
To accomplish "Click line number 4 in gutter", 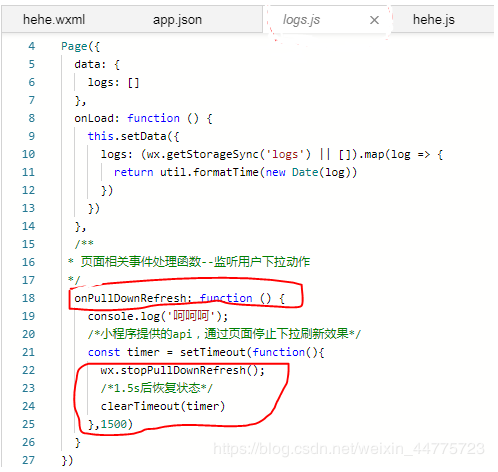I will (x=31, y=46).
